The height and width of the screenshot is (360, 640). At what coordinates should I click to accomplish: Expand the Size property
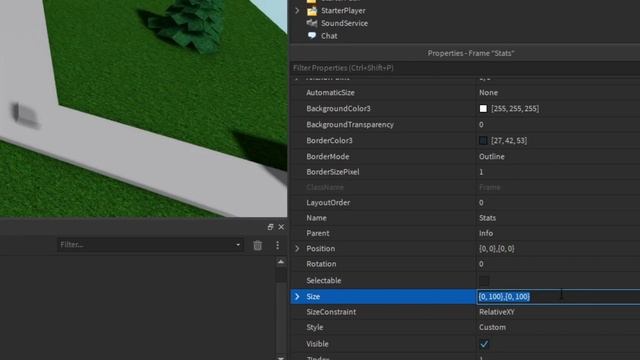coord(297,296)
